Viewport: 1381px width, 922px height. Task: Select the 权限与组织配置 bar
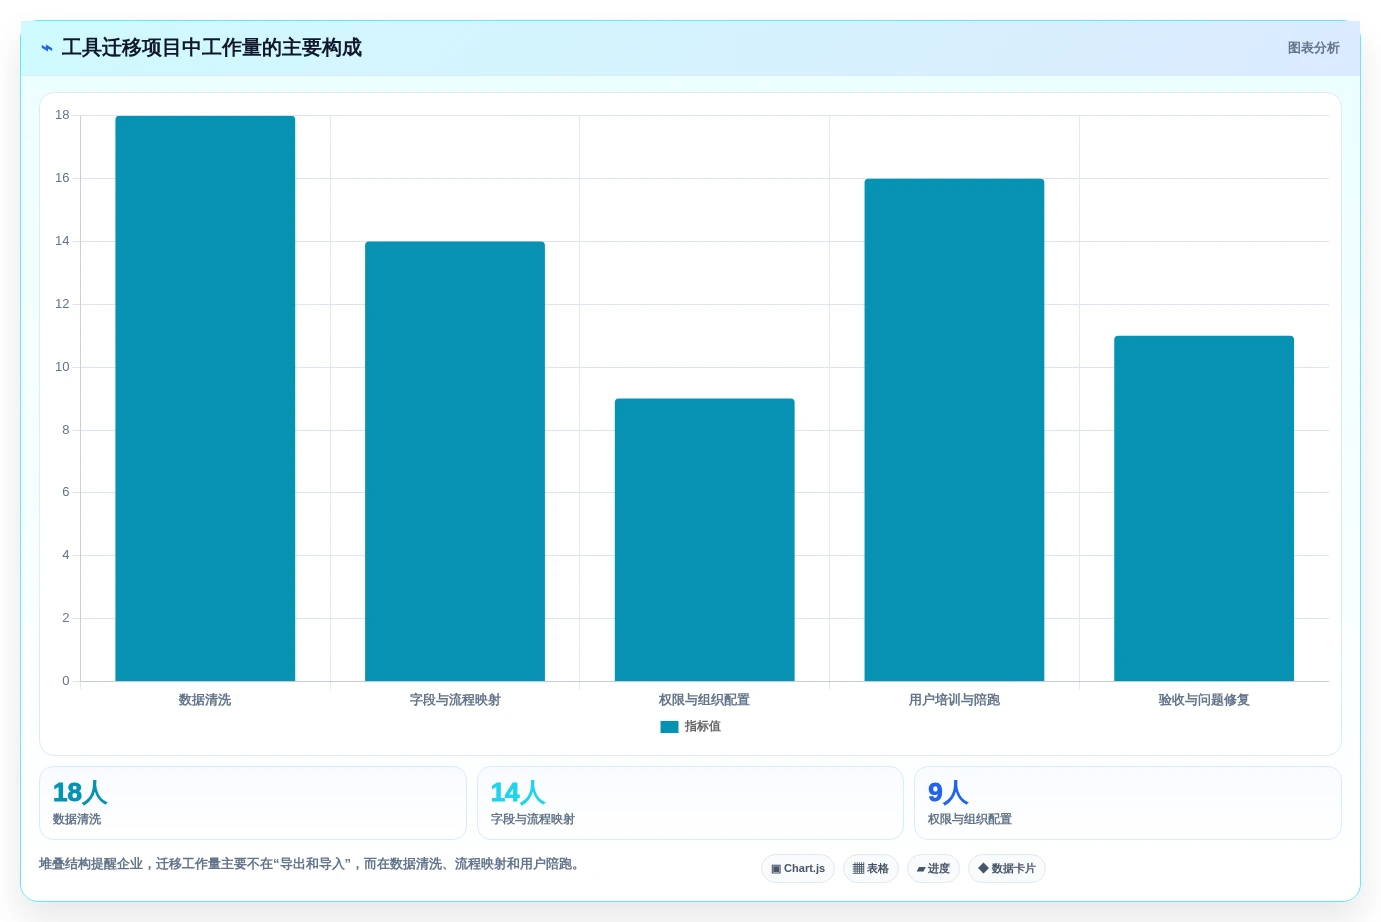tap(705, 540)
